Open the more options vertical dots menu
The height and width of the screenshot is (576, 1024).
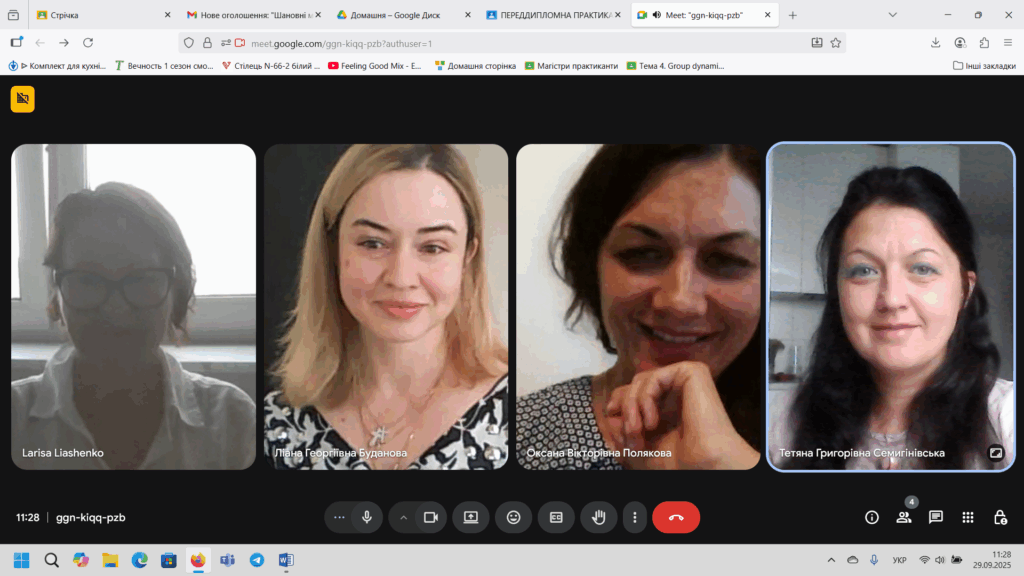click(x=635, y=517)
